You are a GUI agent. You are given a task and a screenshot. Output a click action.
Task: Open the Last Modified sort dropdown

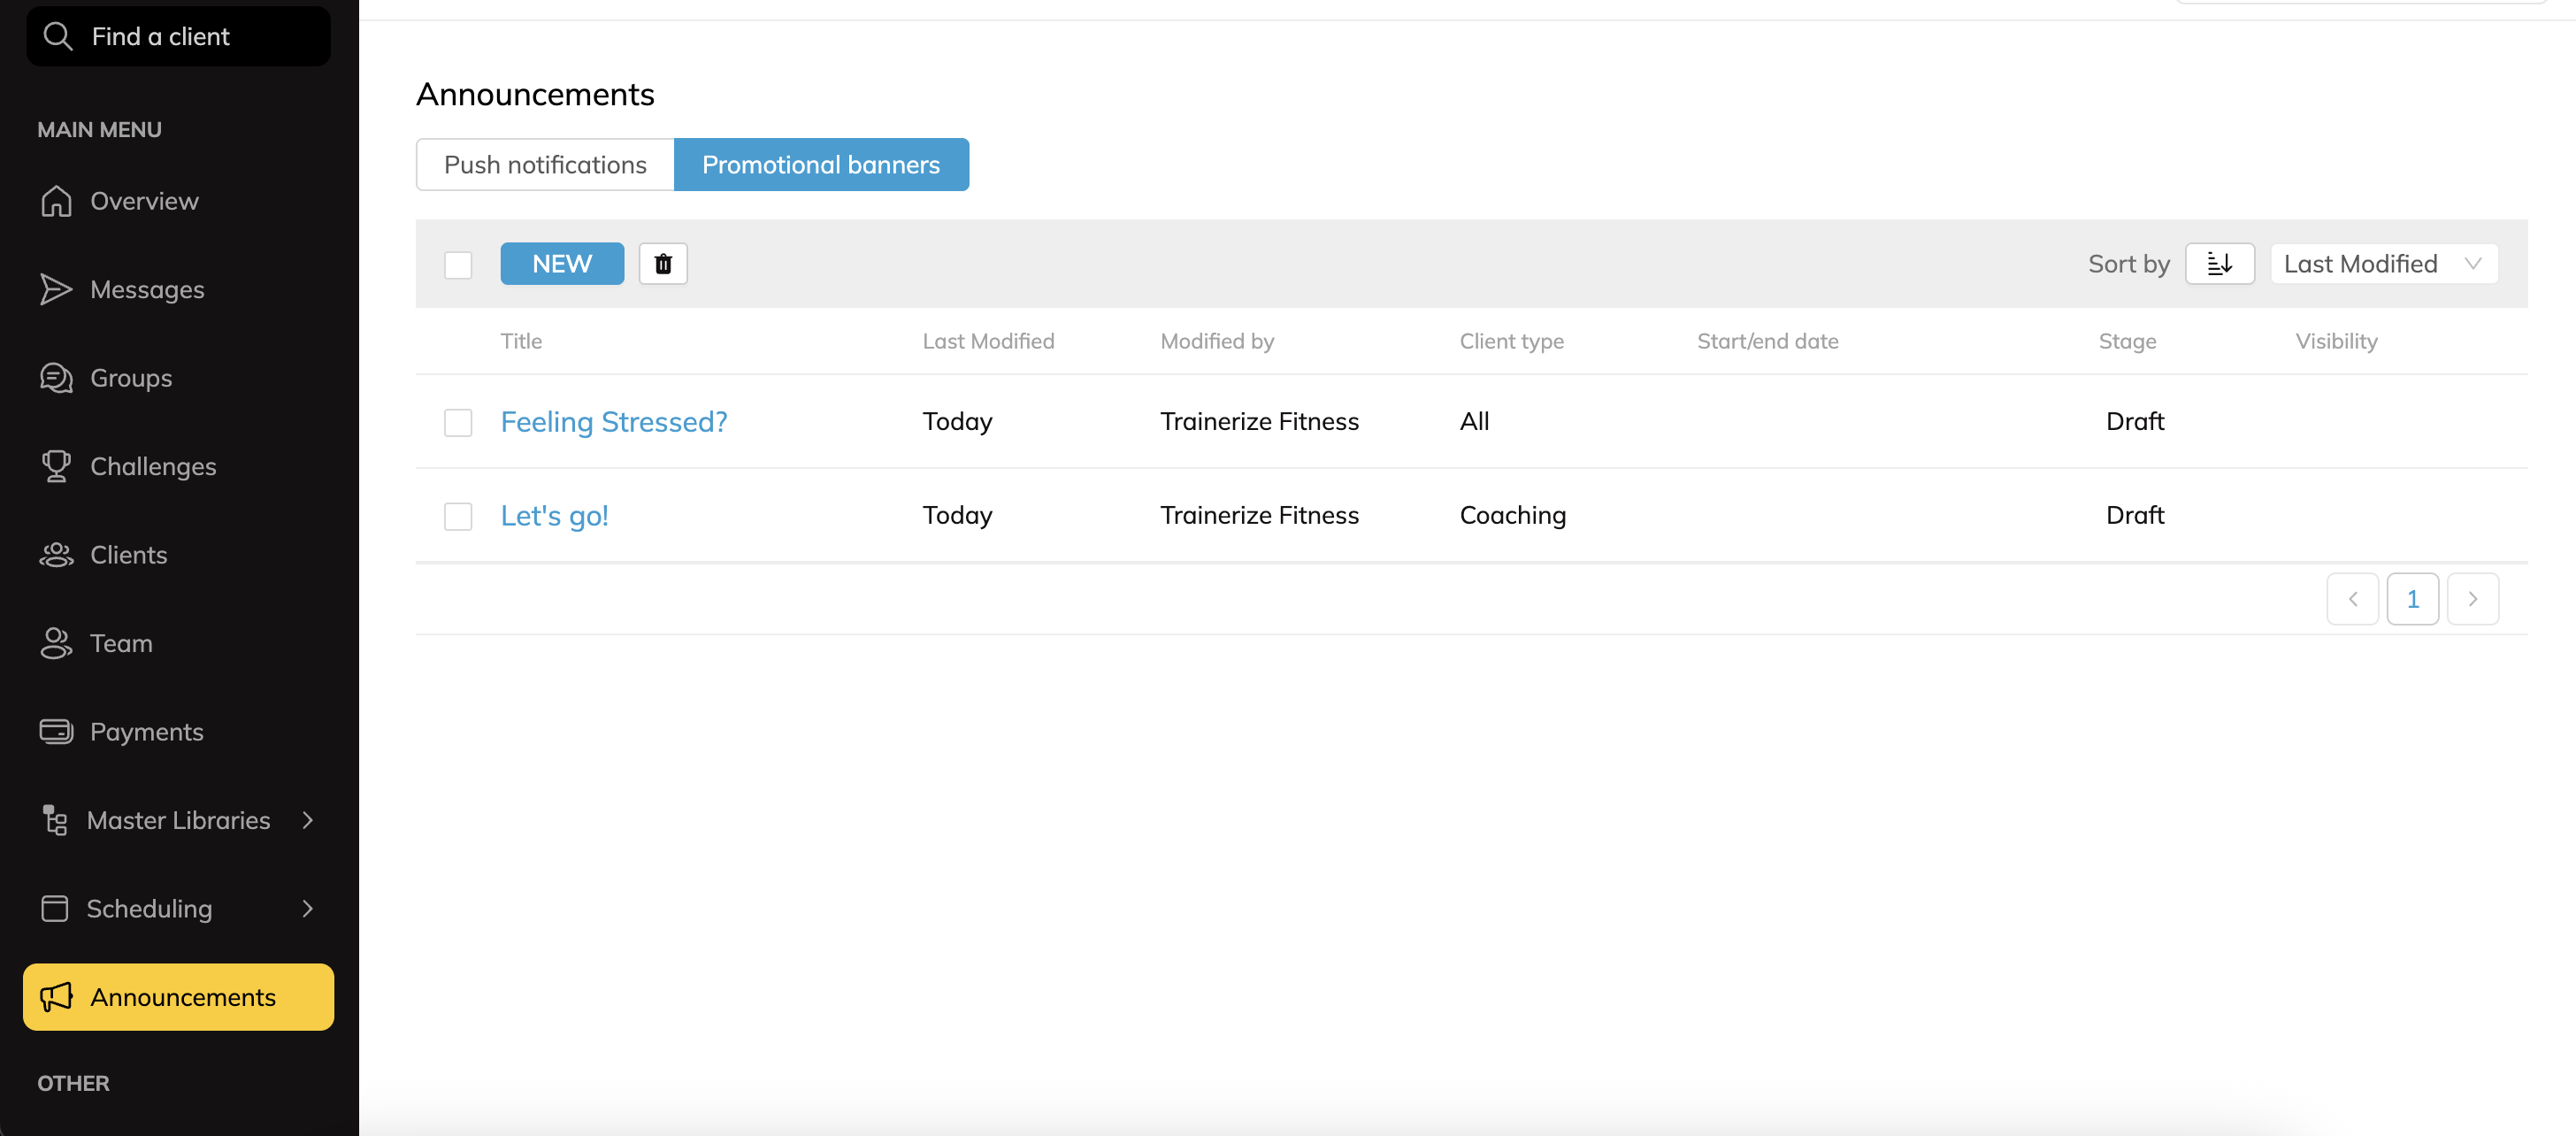[2384, 263]
